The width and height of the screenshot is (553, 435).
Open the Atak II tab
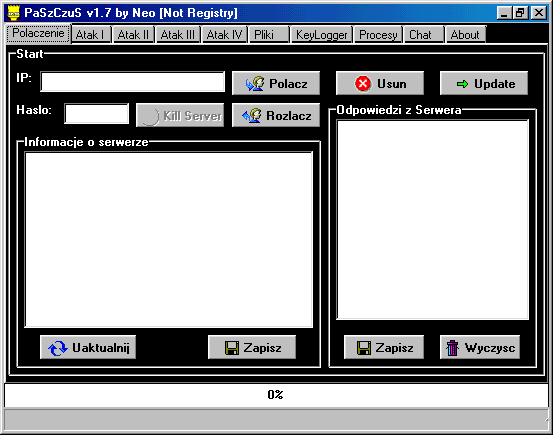pos(133,35)
